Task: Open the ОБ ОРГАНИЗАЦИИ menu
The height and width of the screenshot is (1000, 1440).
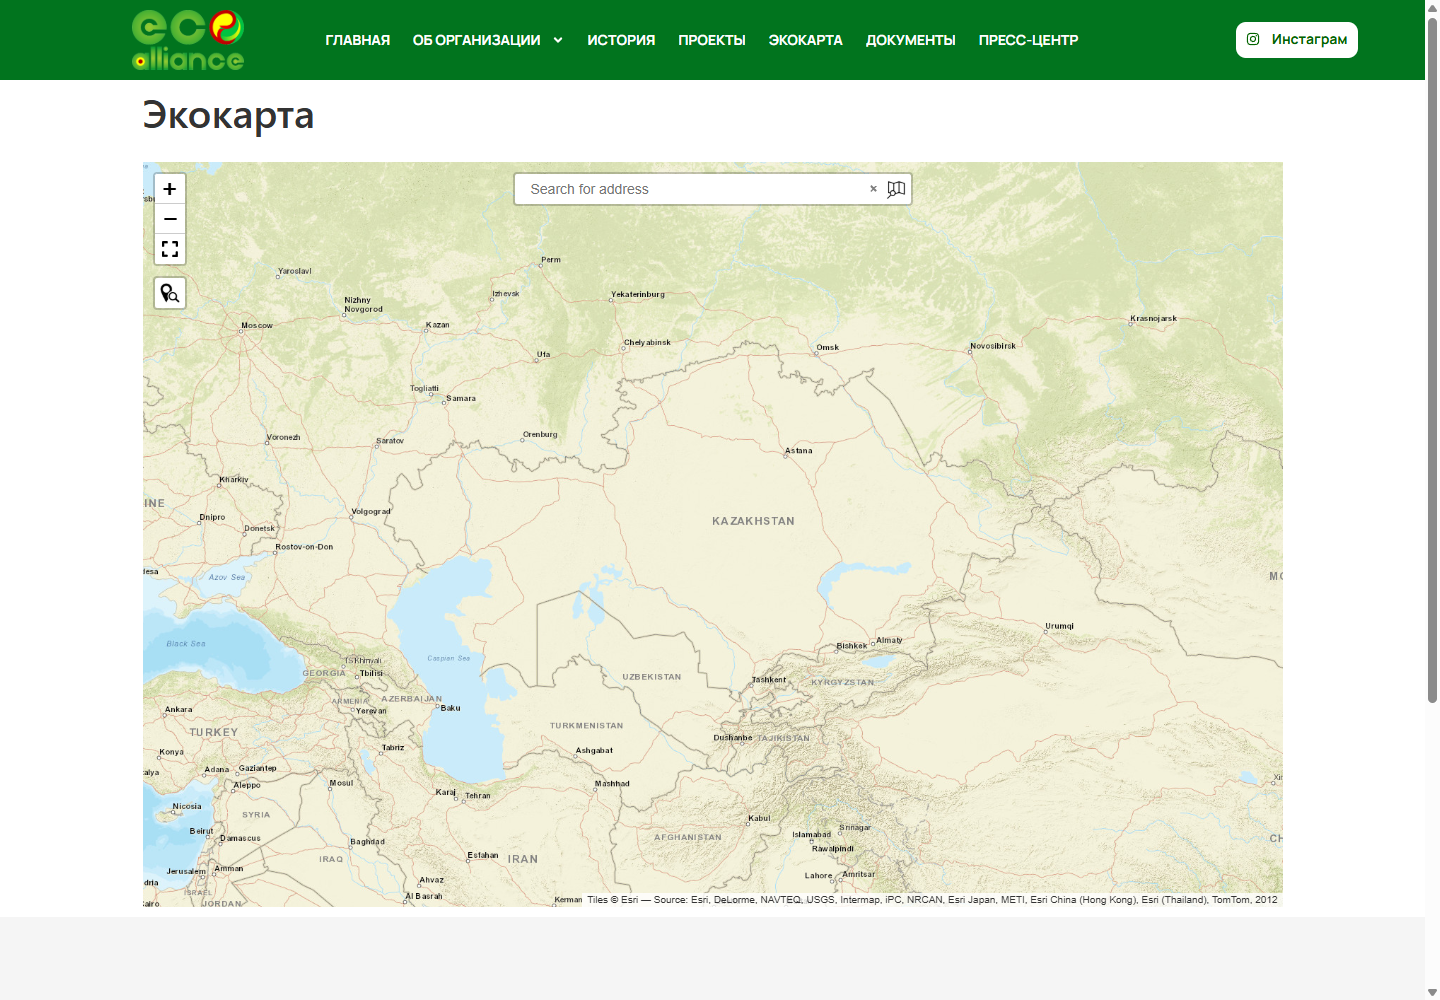Action: (476, 40)
